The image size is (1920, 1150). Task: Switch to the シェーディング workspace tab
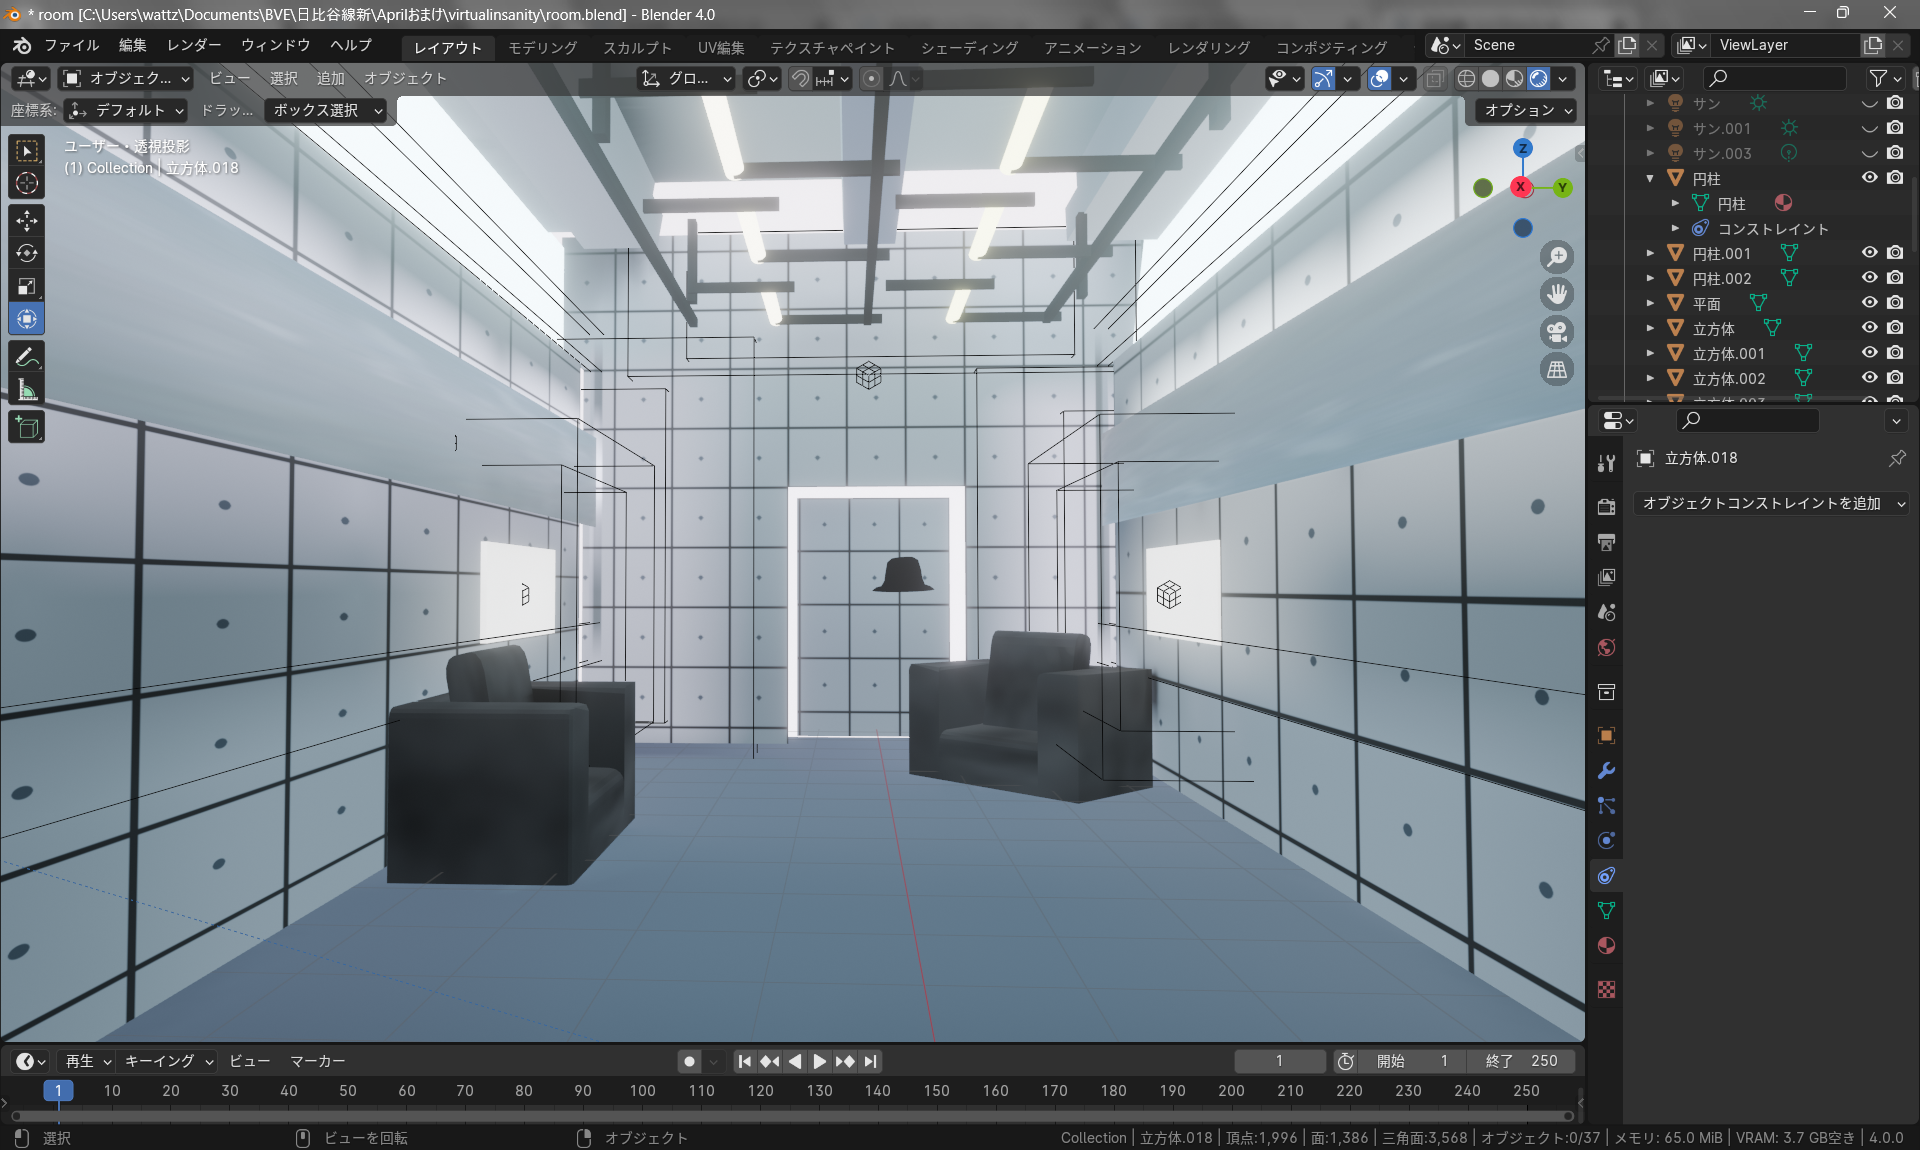[x=969, y=47]
